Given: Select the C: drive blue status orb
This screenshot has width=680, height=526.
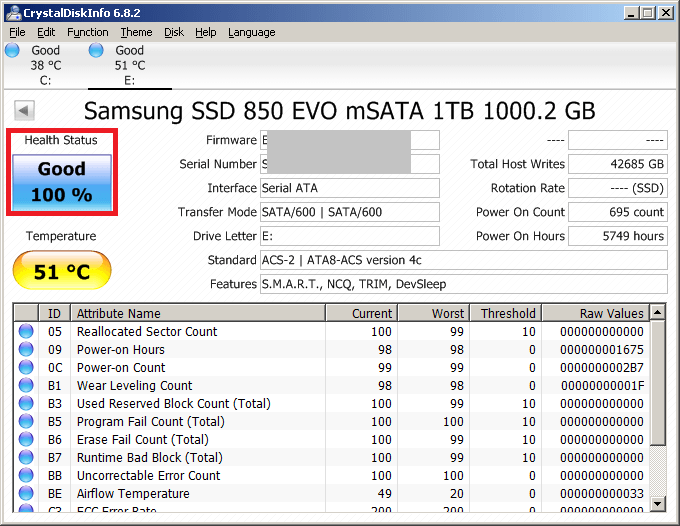Looking at the screenshot, I should [x=12, y=50].
